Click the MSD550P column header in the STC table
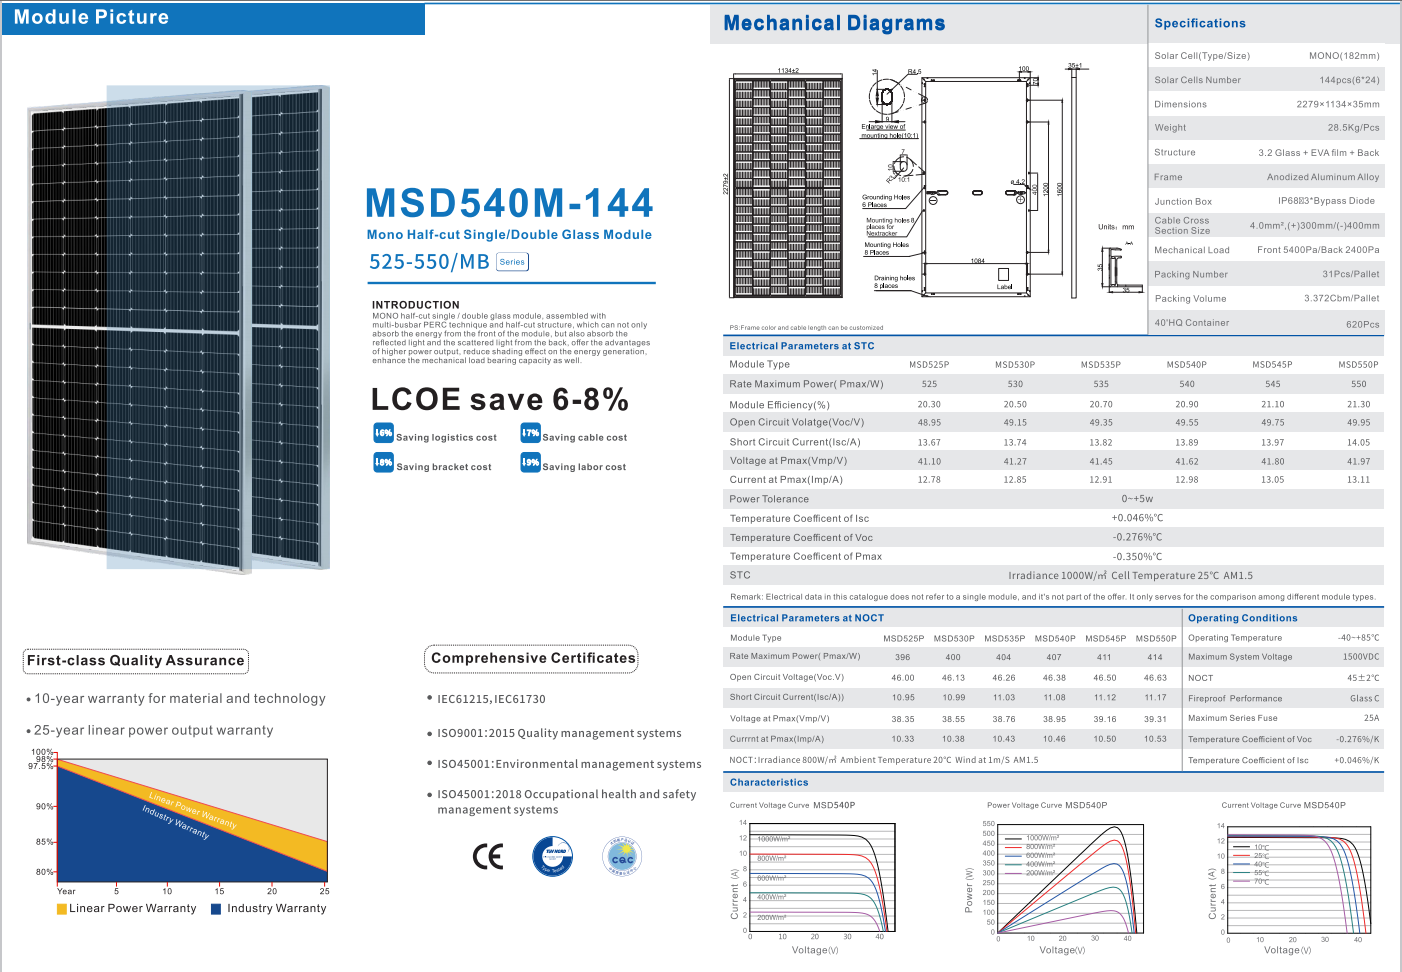The image size is (1402, 972). click(1358, 365)
